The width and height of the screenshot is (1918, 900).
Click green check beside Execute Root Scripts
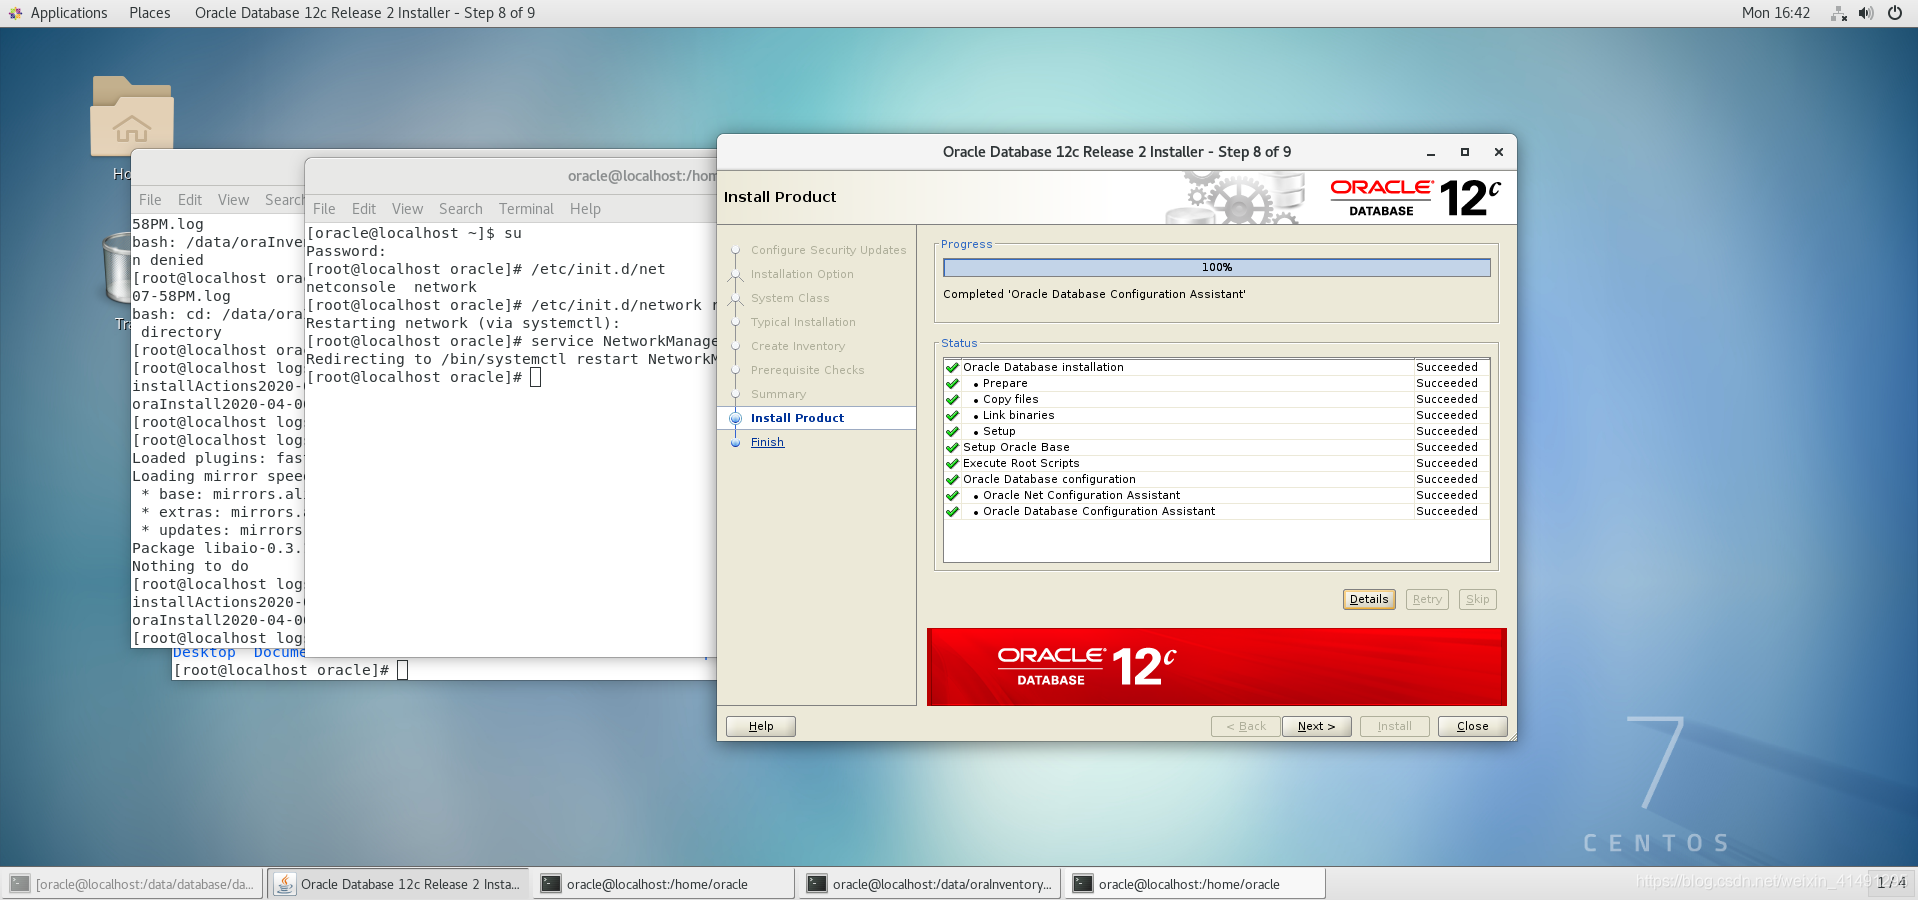coord(952,463)
